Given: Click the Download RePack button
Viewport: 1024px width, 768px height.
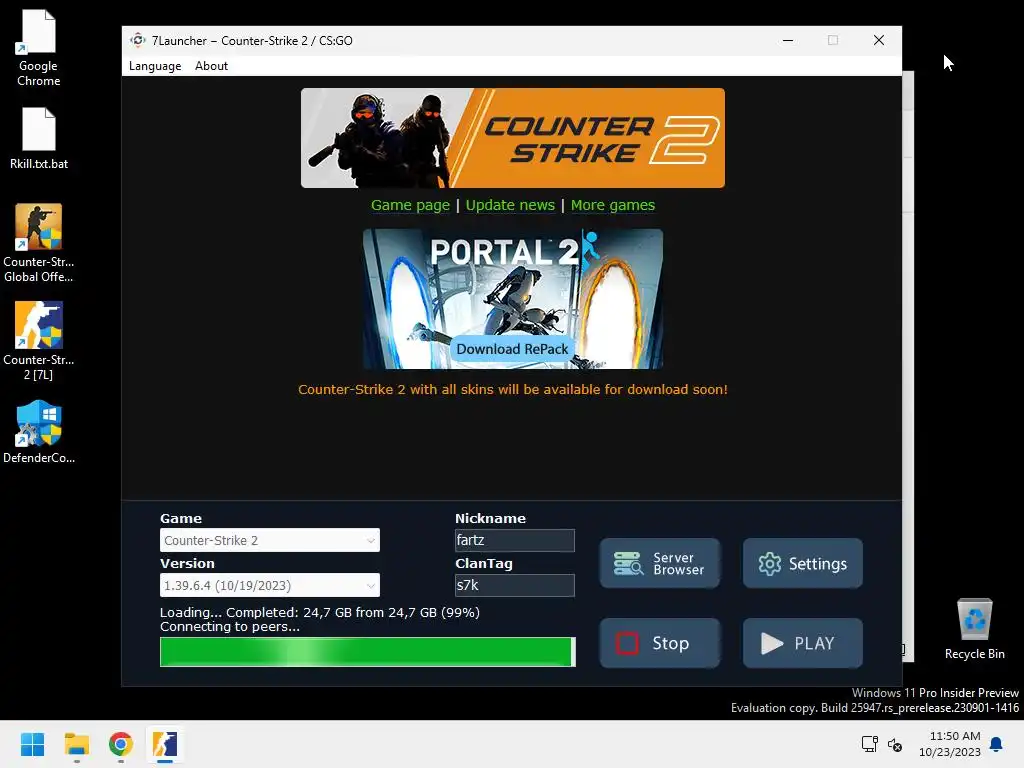Looking at the screenshot, I should pos(512,349).
